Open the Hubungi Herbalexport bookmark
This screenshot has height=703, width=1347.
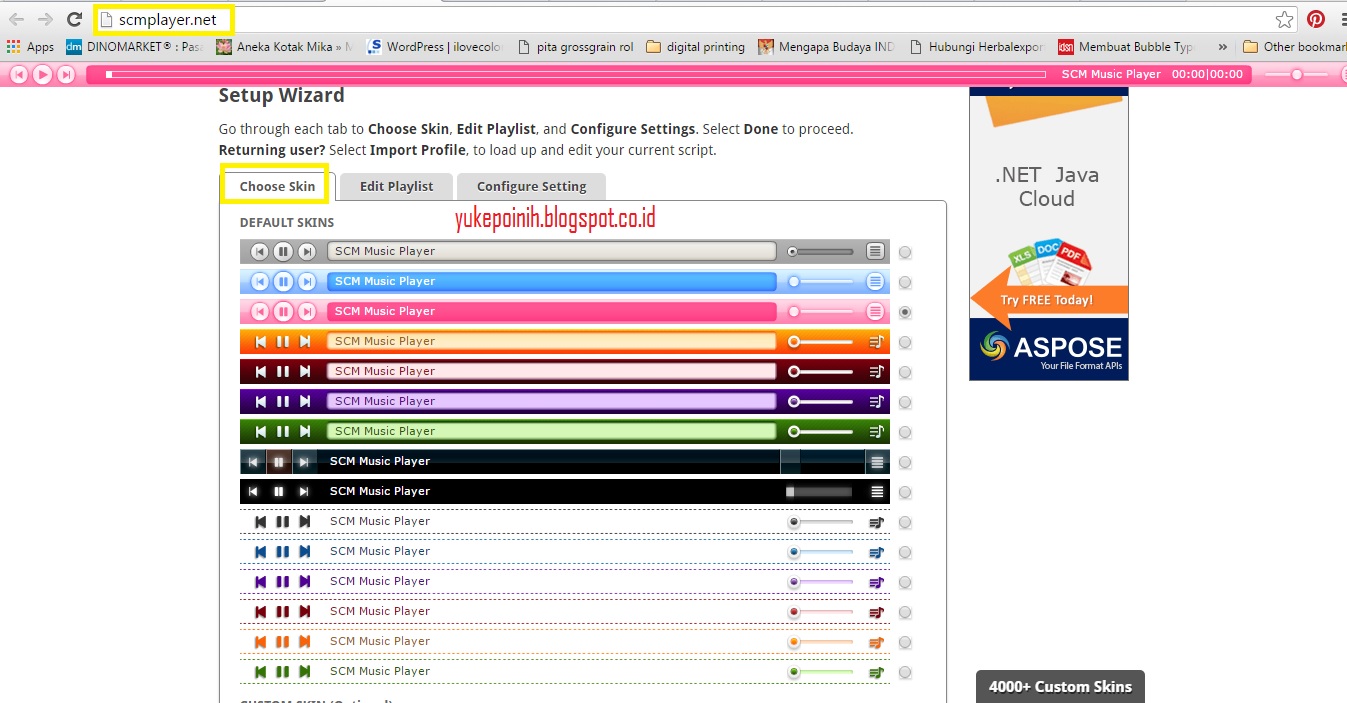pos(976,46)
